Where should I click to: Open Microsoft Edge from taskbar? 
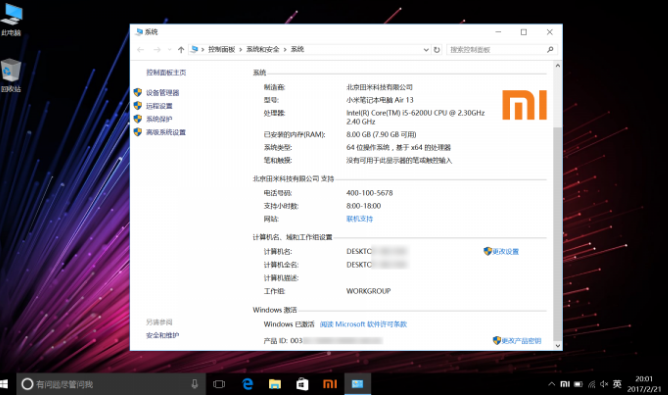pyautogui.click(x=248, y=384)
